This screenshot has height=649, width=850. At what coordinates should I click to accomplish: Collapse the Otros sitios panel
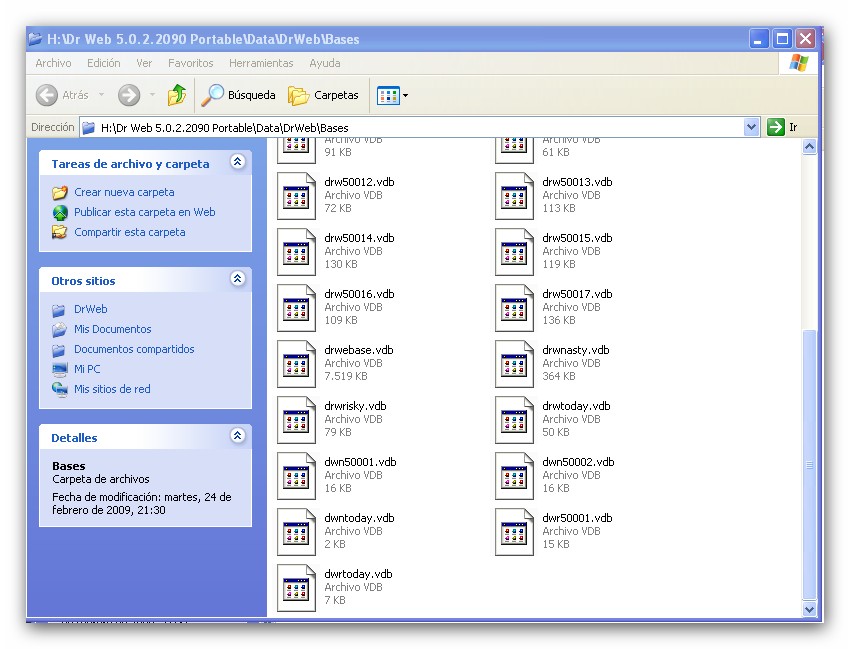tap(237, 279)
